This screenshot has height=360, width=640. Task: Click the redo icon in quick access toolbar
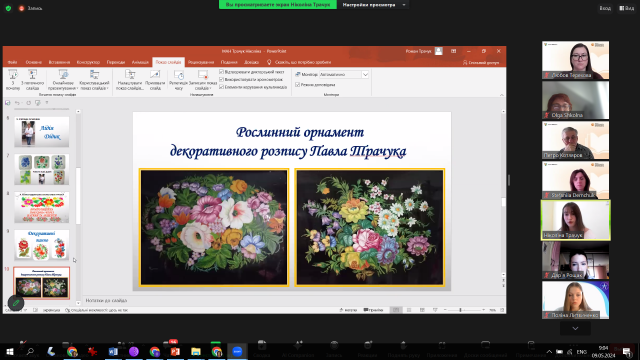point(28,103)
